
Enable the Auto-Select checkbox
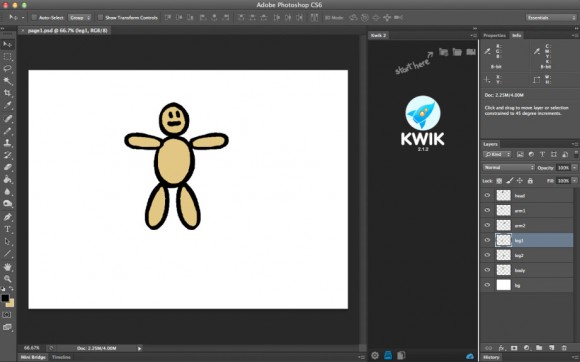point(34,17)
